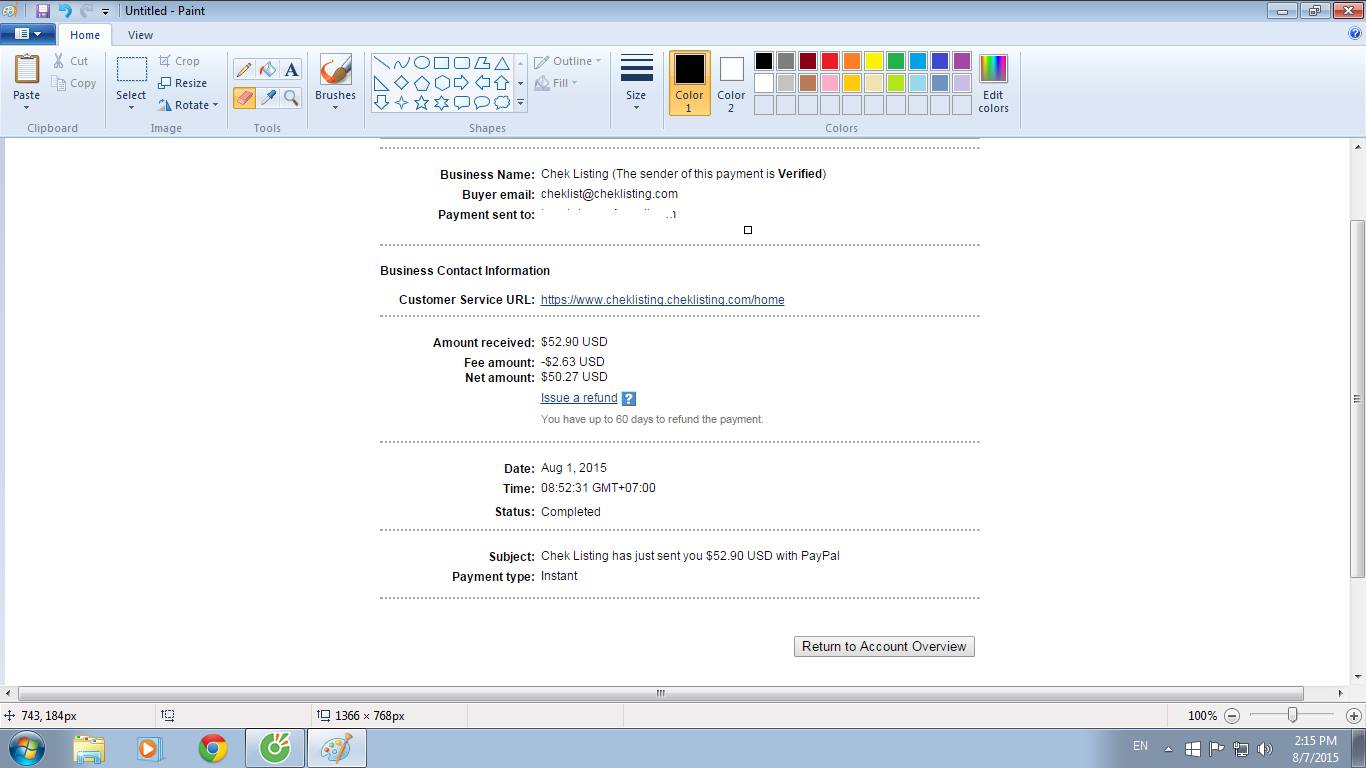Viewport: 1366px width, 768px height.
Task: Click the horizontal scrollbar thumb
Action: click(660, 693)
